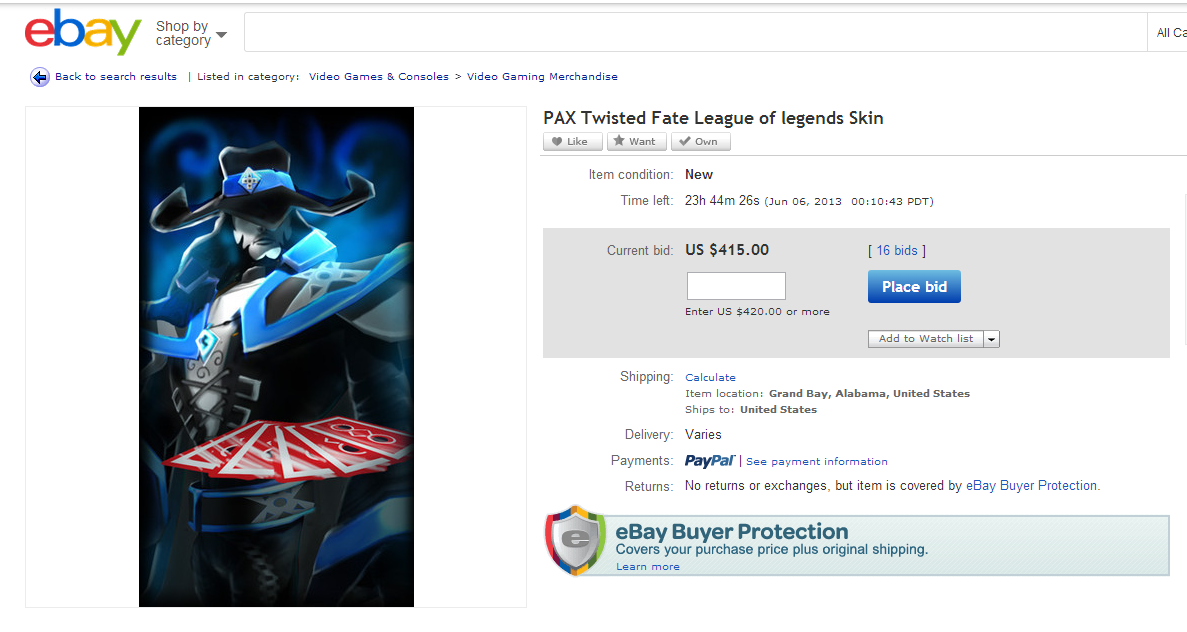Click the Twisted Fate skin image
Image resolution: width=1187 pixels, height=632 pixels.
(276, 356)
